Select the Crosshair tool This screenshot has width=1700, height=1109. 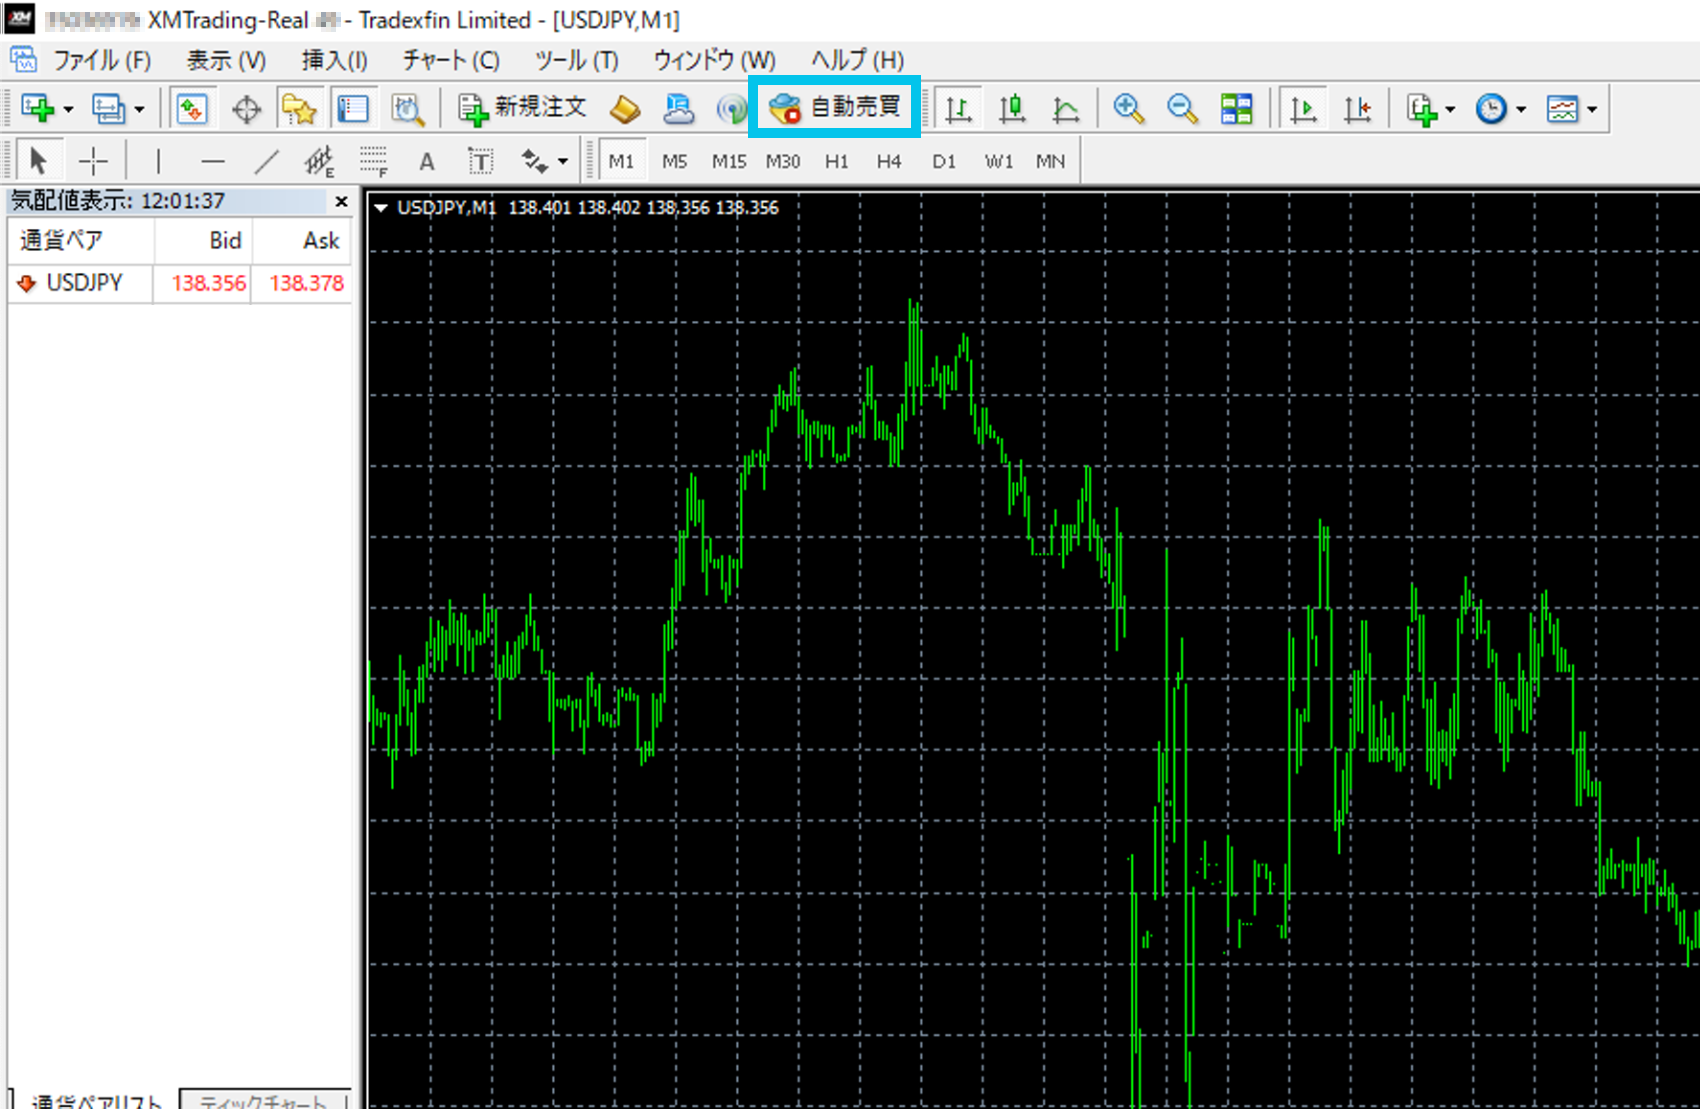(x=93, y=161)
